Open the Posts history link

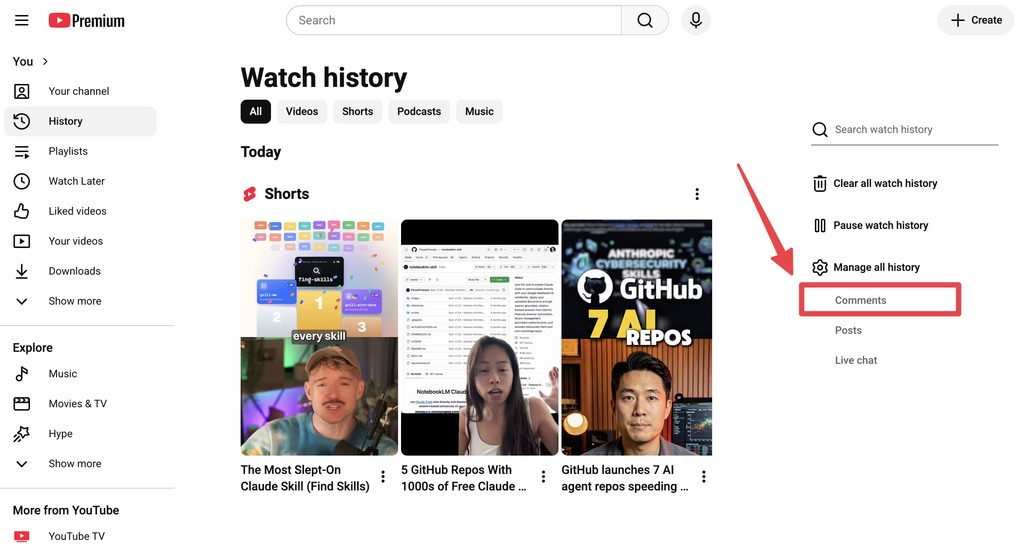(848, 330)
